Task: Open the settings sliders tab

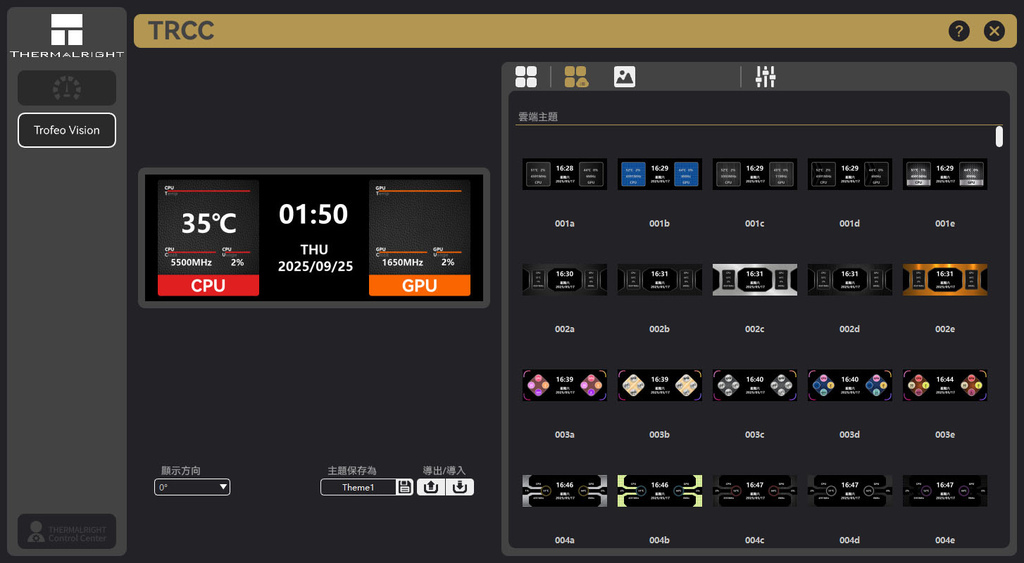Action: [x=765, y=76]
